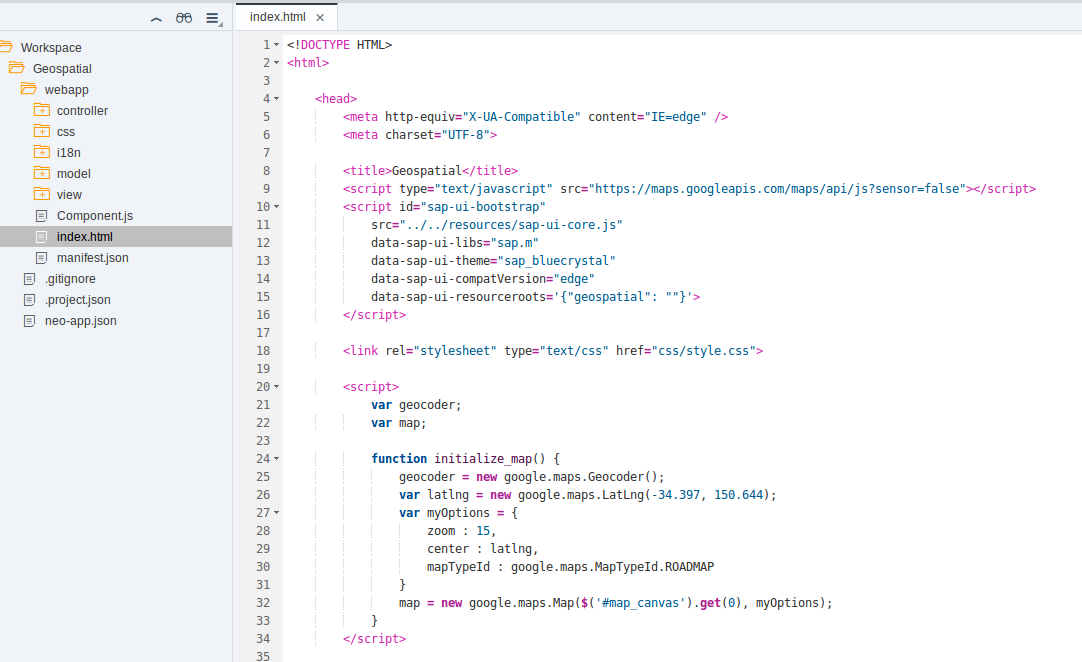This screenshot has height=662, width=1082.
Task: Fold initialize_map function at line 24
Action: pos(277,458)
